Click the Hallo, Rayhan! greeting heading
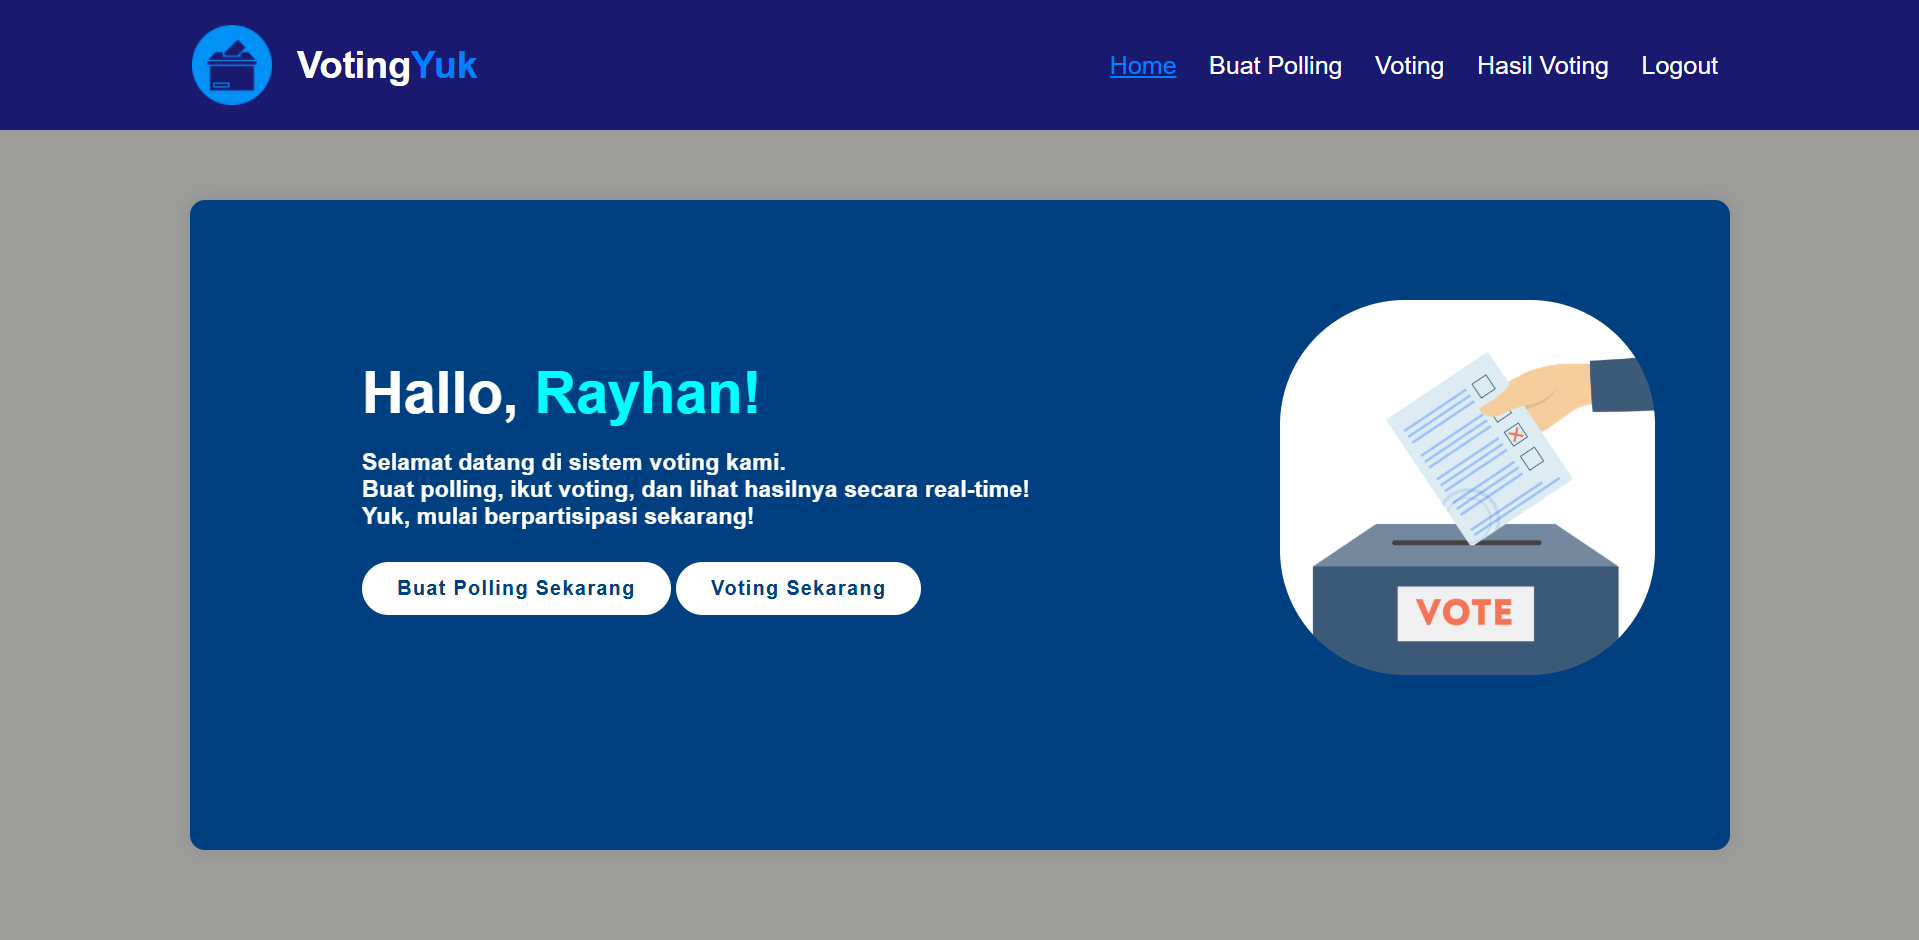1919x940 pixels. click(x=561, y=393)
